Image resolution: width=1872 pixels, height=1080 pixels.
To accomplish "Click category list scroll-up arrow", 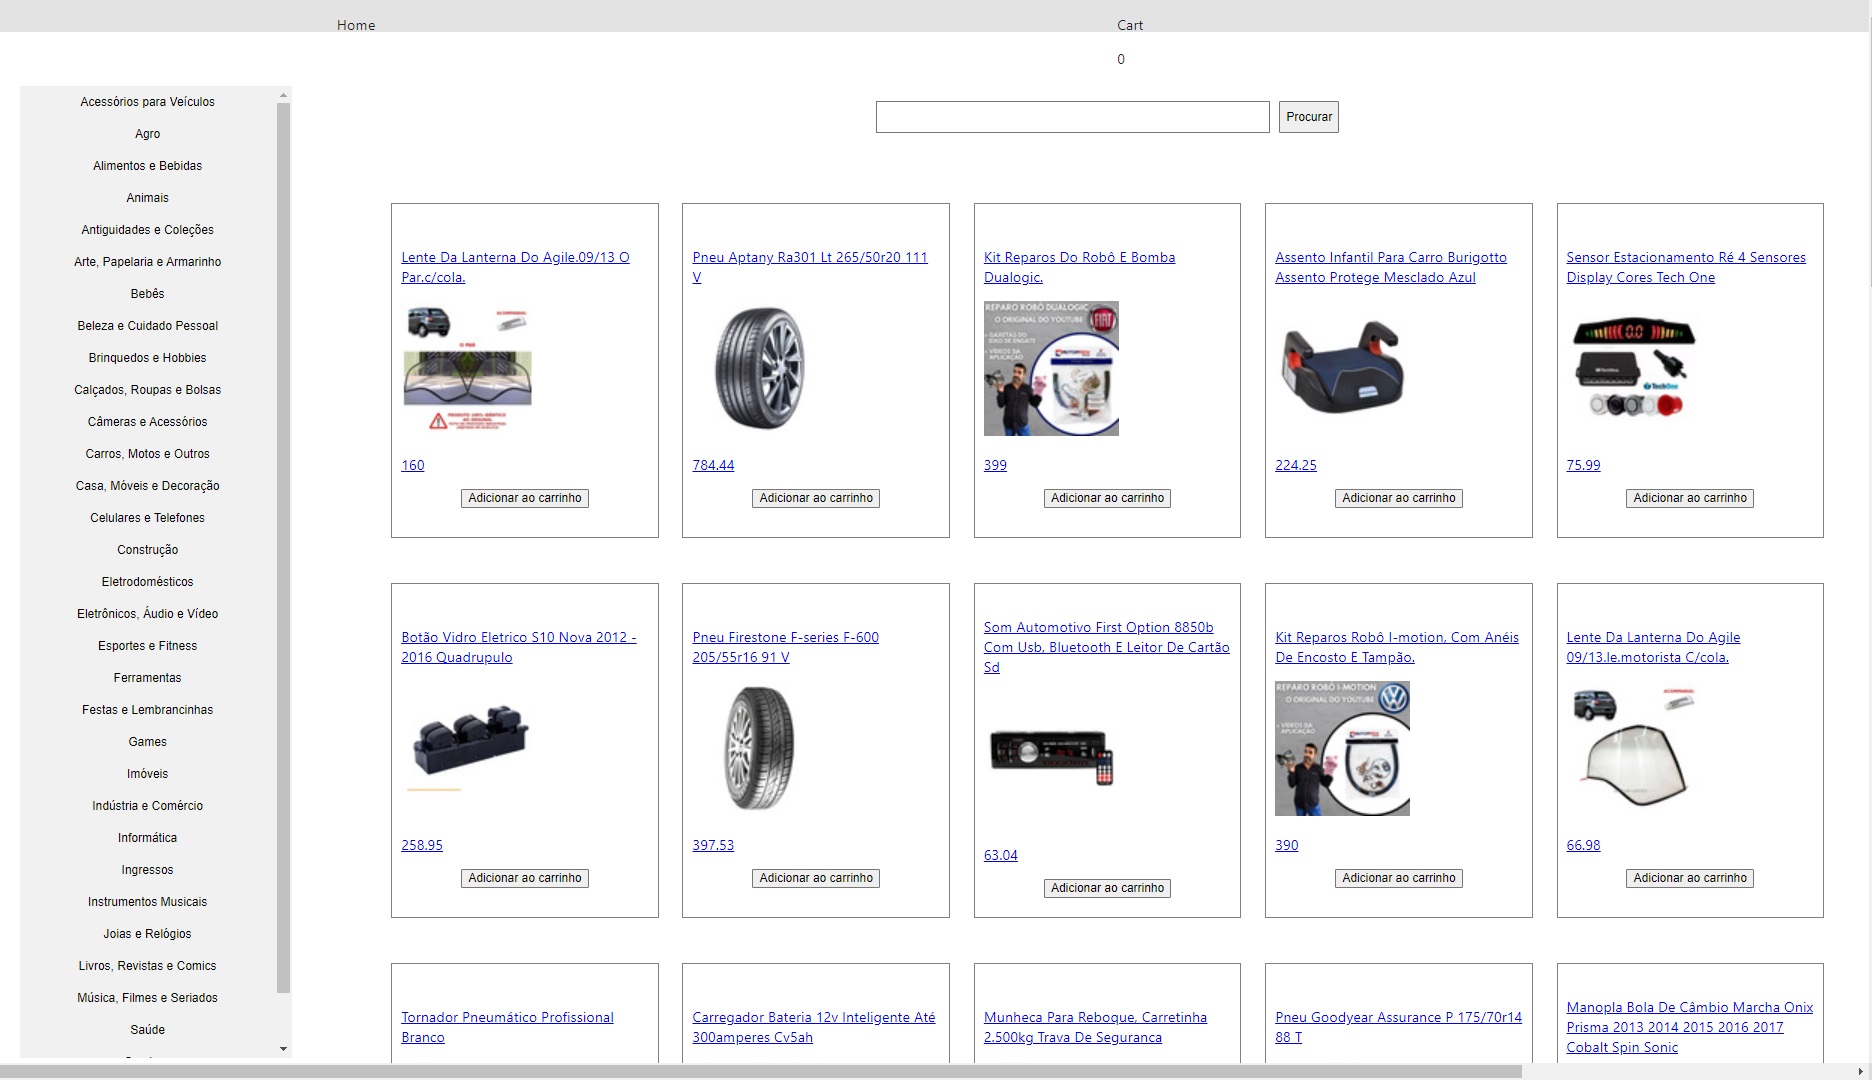I will [x=283, y=95].
